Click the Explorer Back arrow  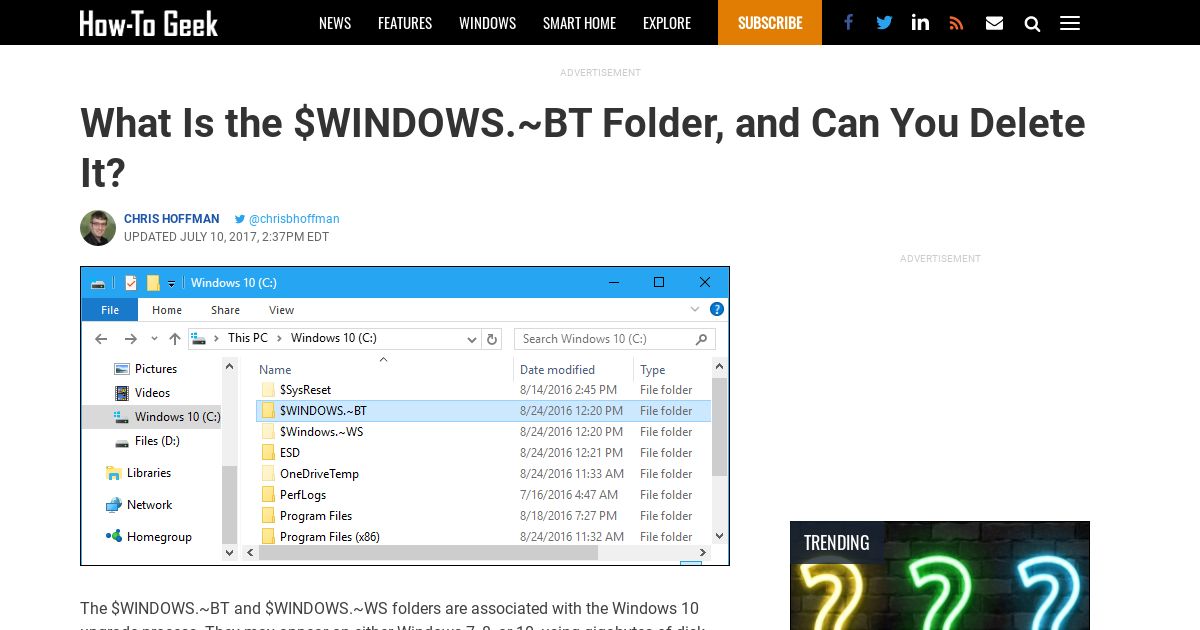pos(101,339)
